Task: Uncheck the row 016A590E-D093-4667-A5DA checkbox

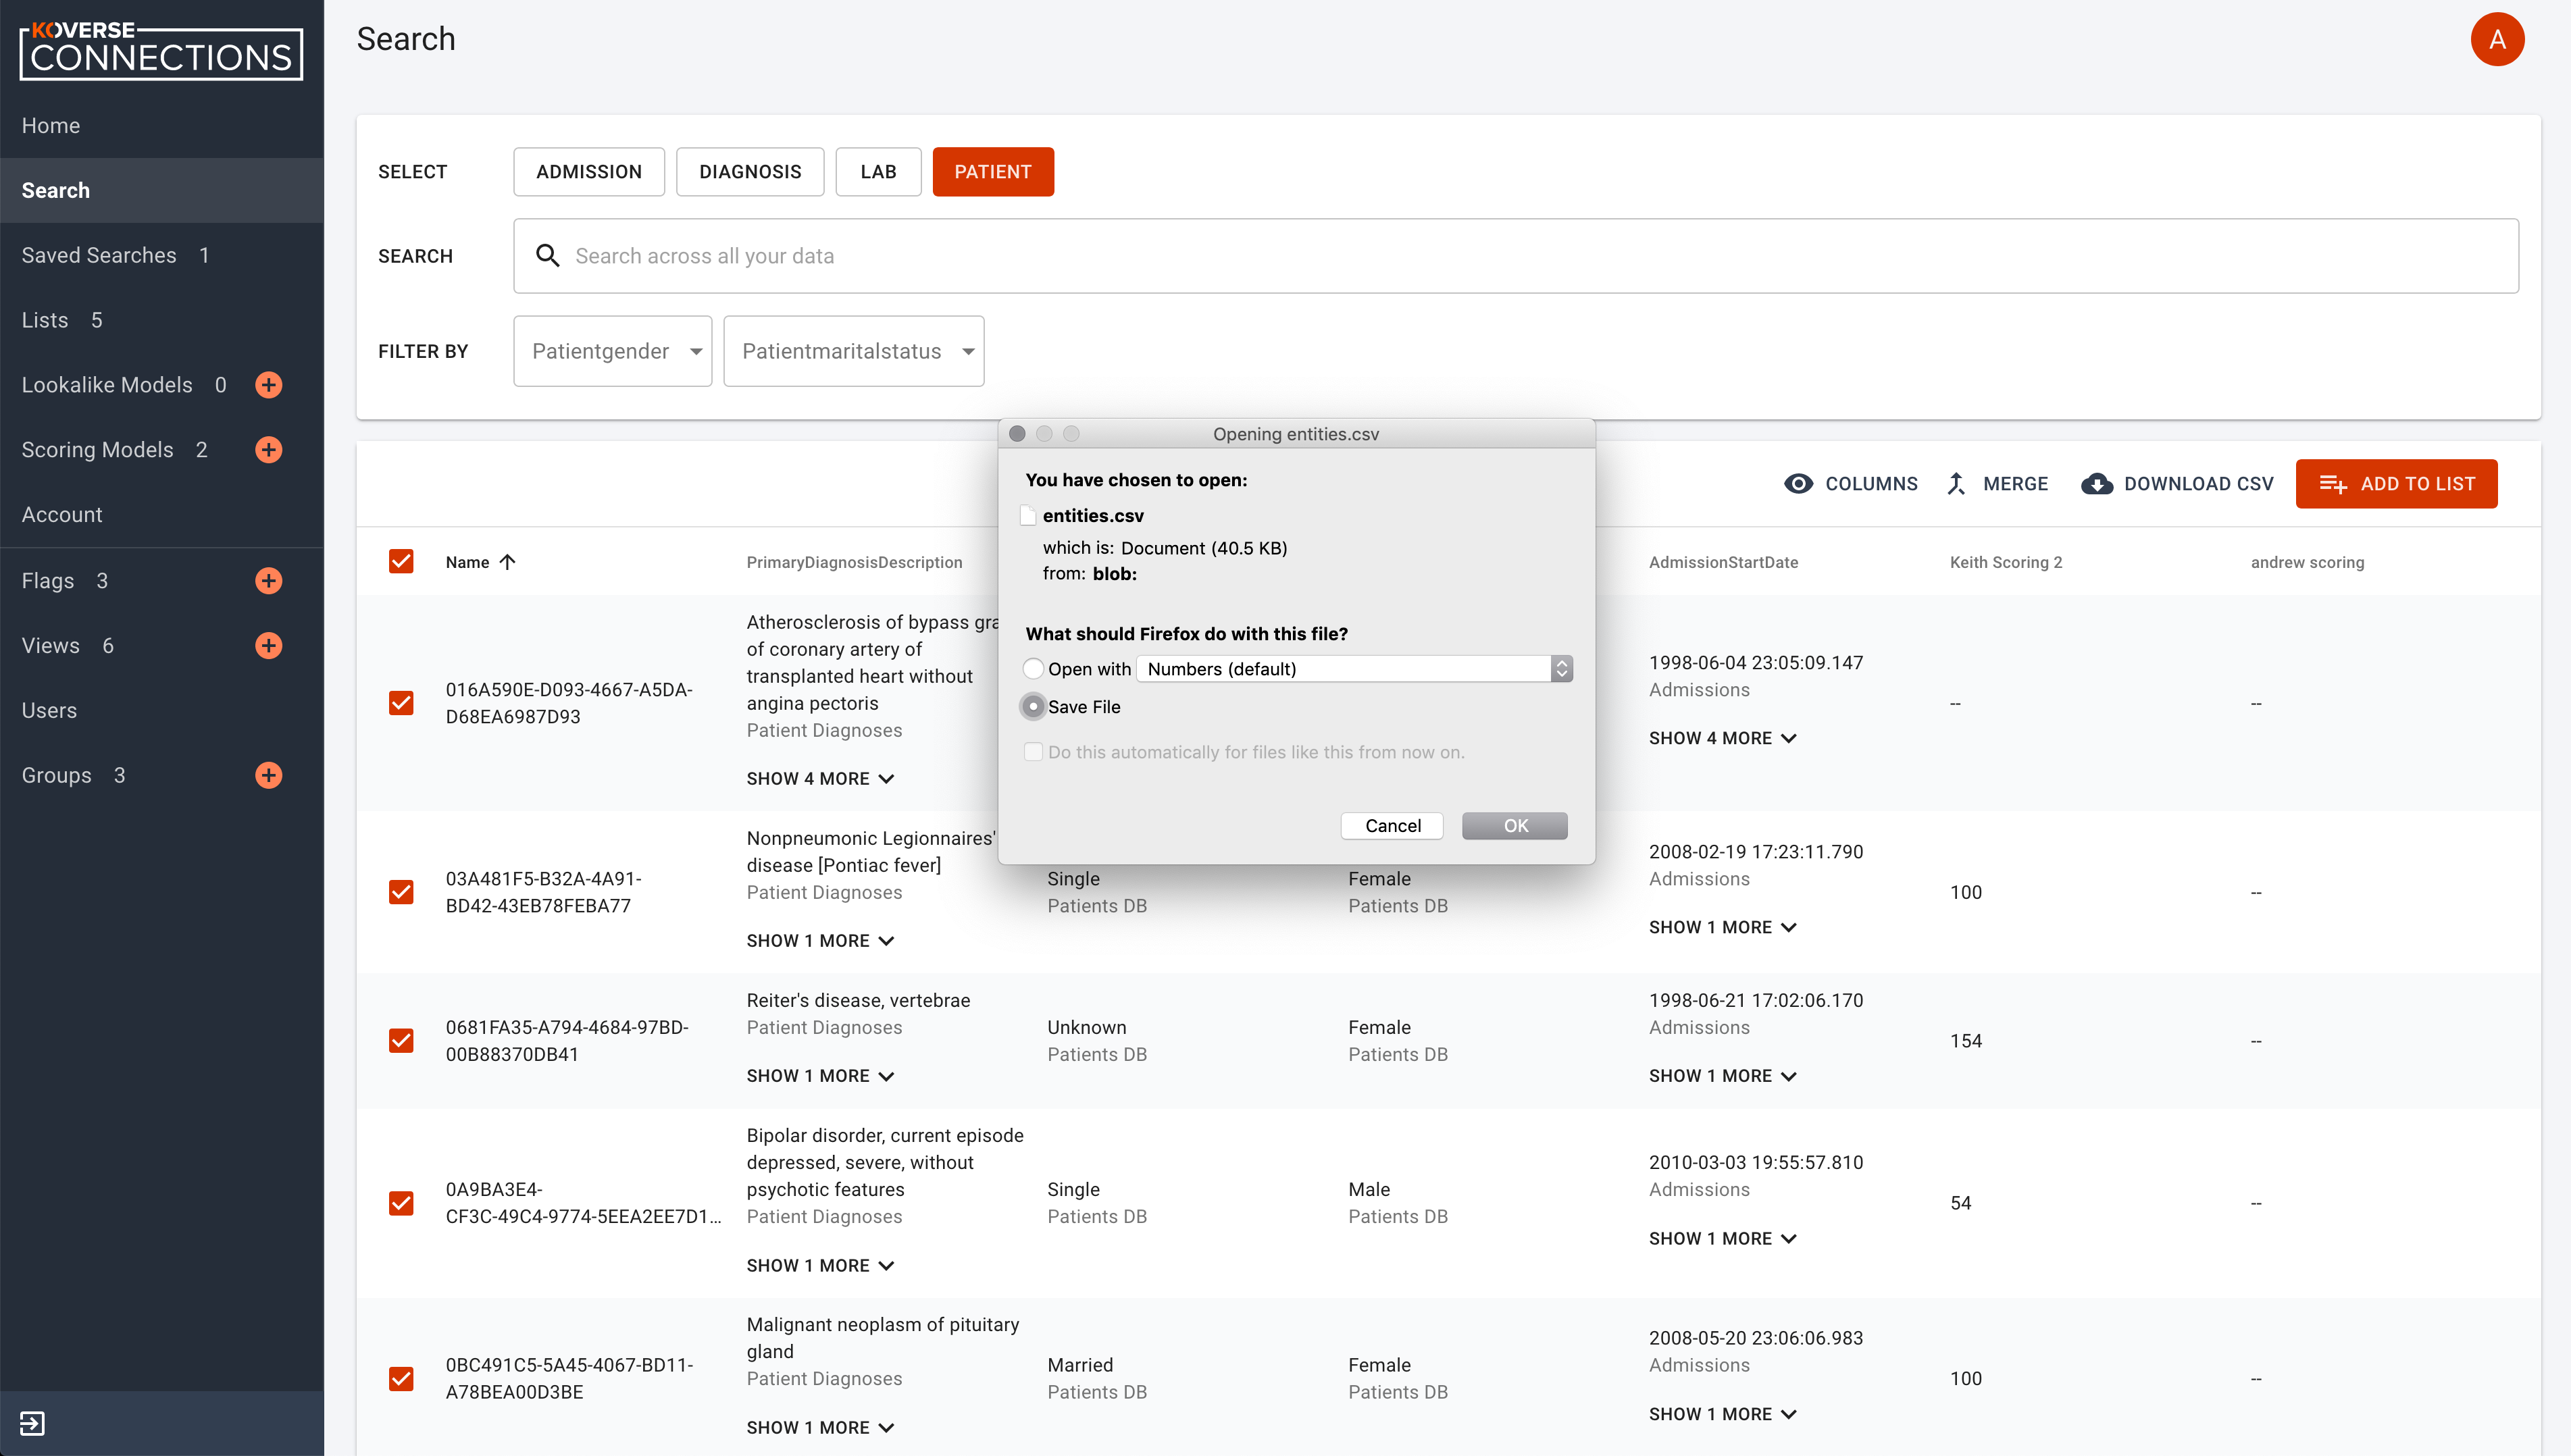Action: pyautogui.click(x=401, y=703)
